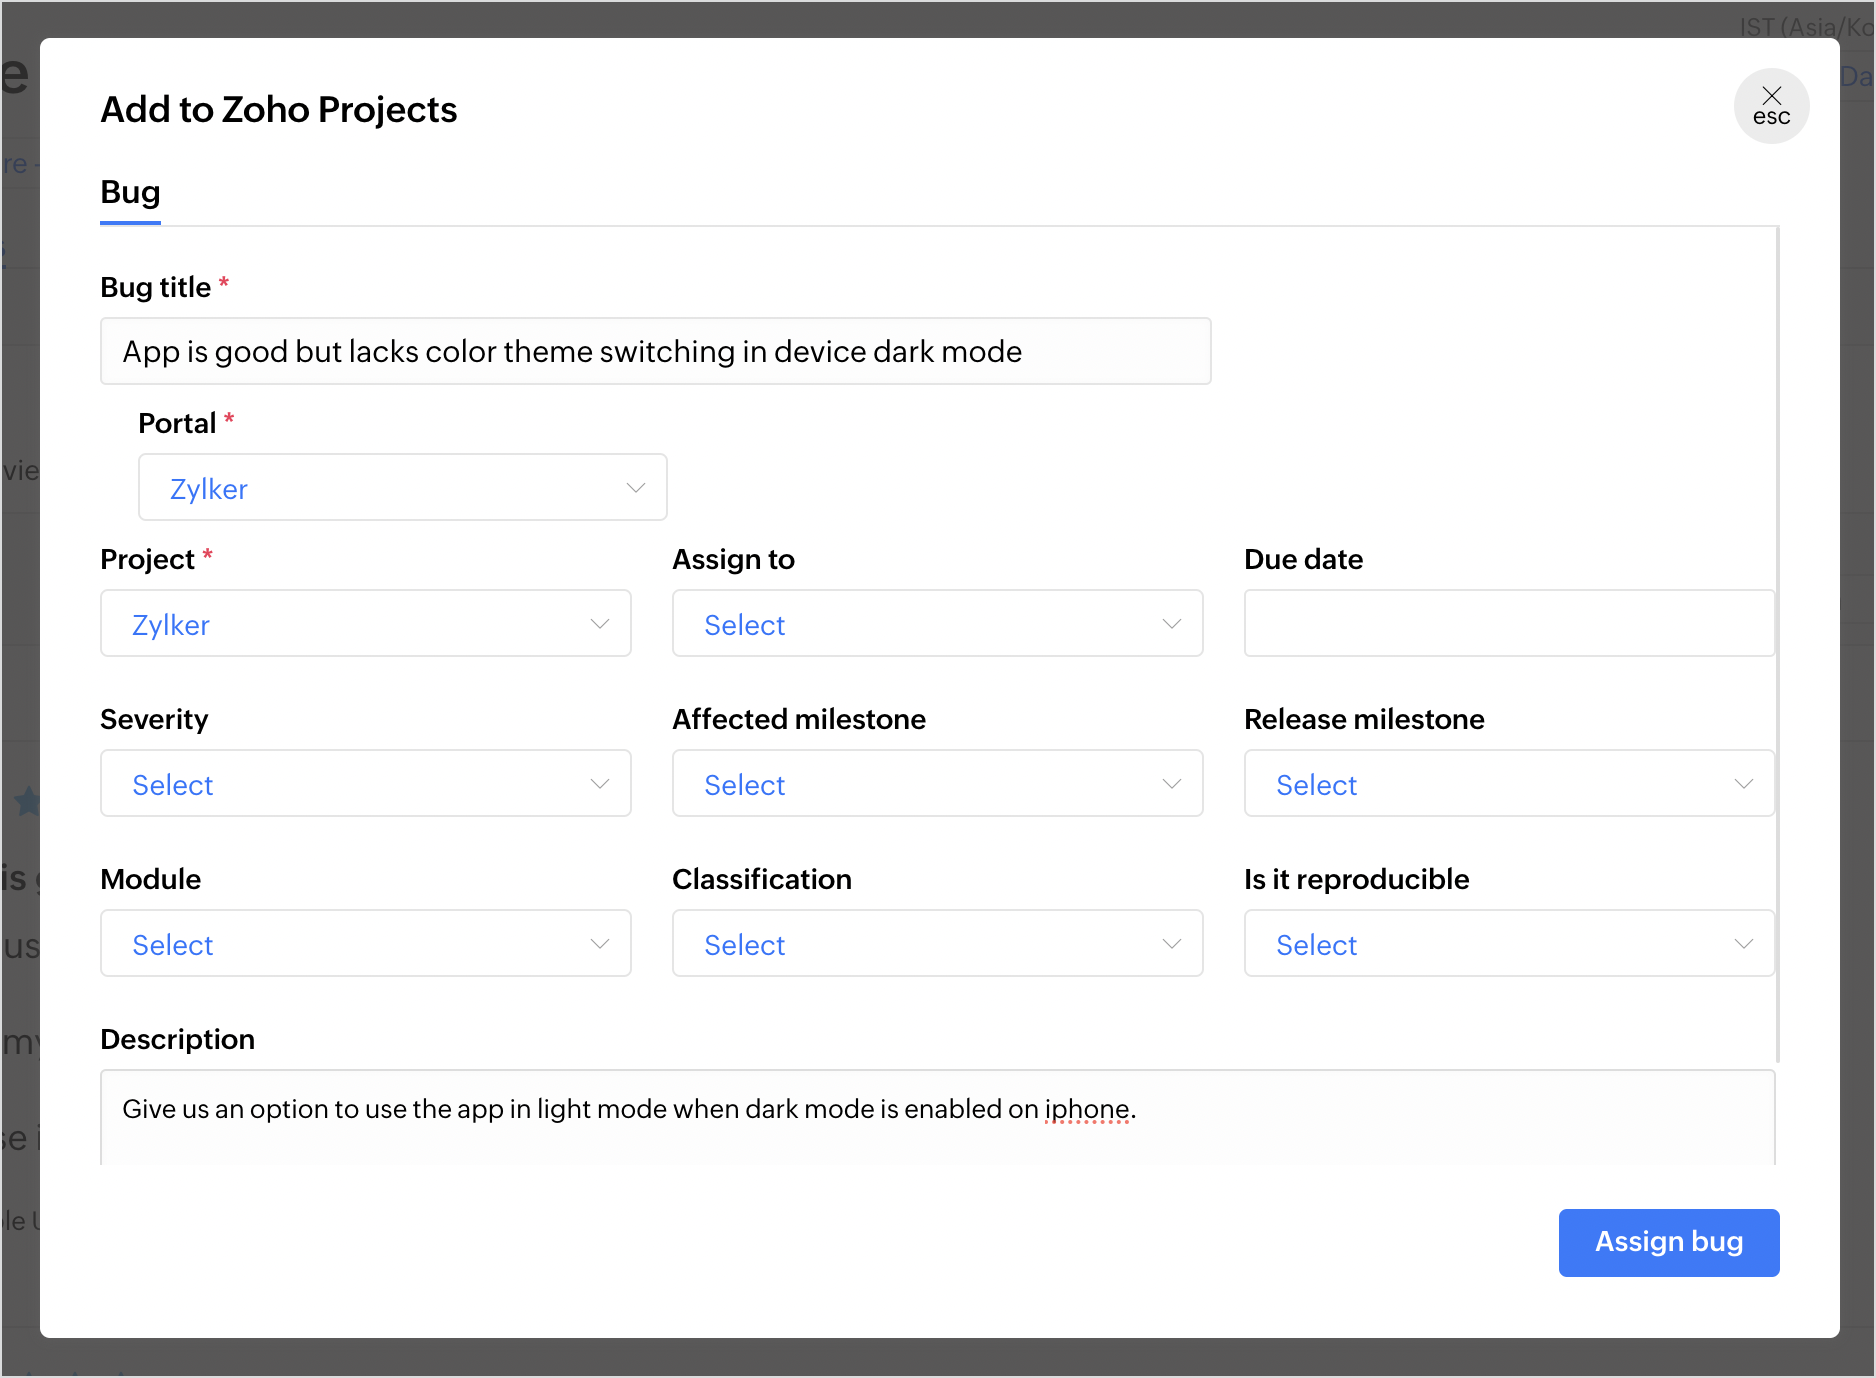Click the misspelled word iphone in description

[x=1087, y=1110]
